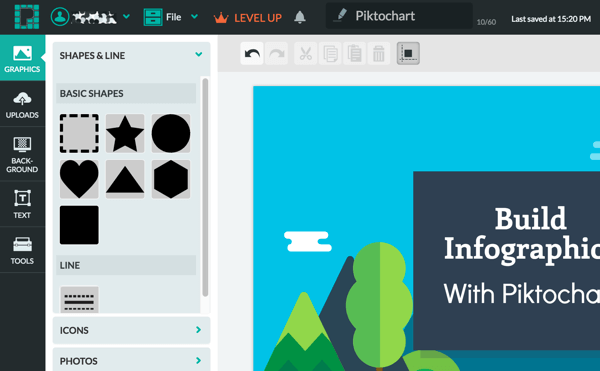Insert the heart shape

point(79,179)
